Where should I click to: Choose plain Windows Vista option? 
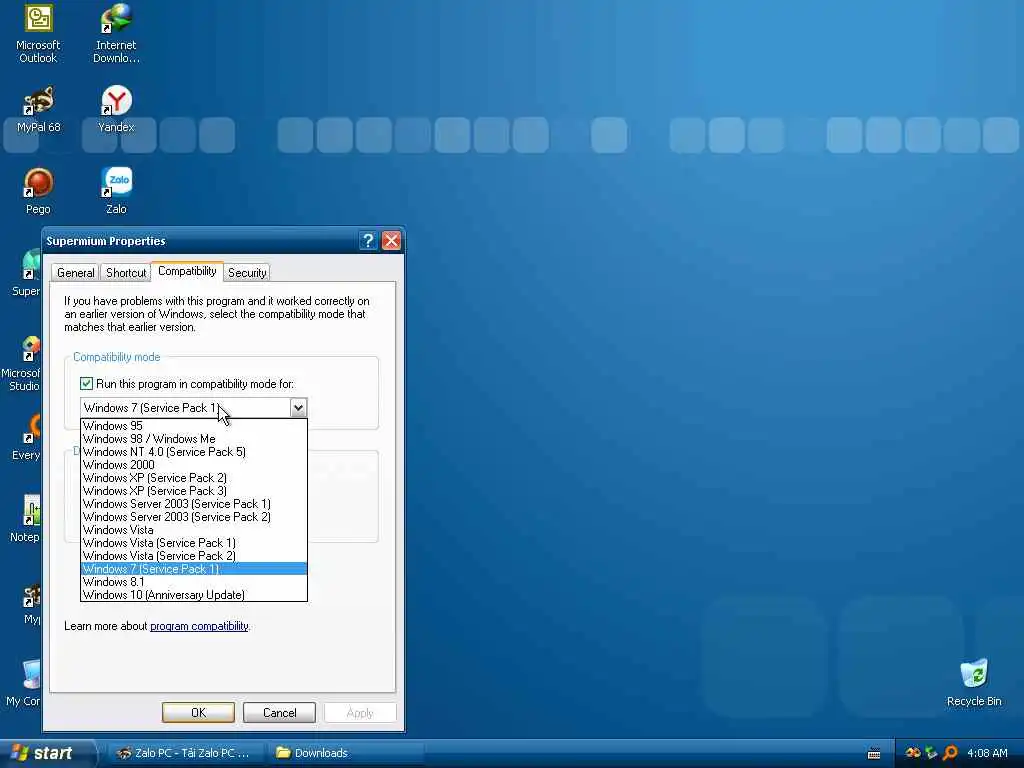pyautogui.click(x=193, y=530)
